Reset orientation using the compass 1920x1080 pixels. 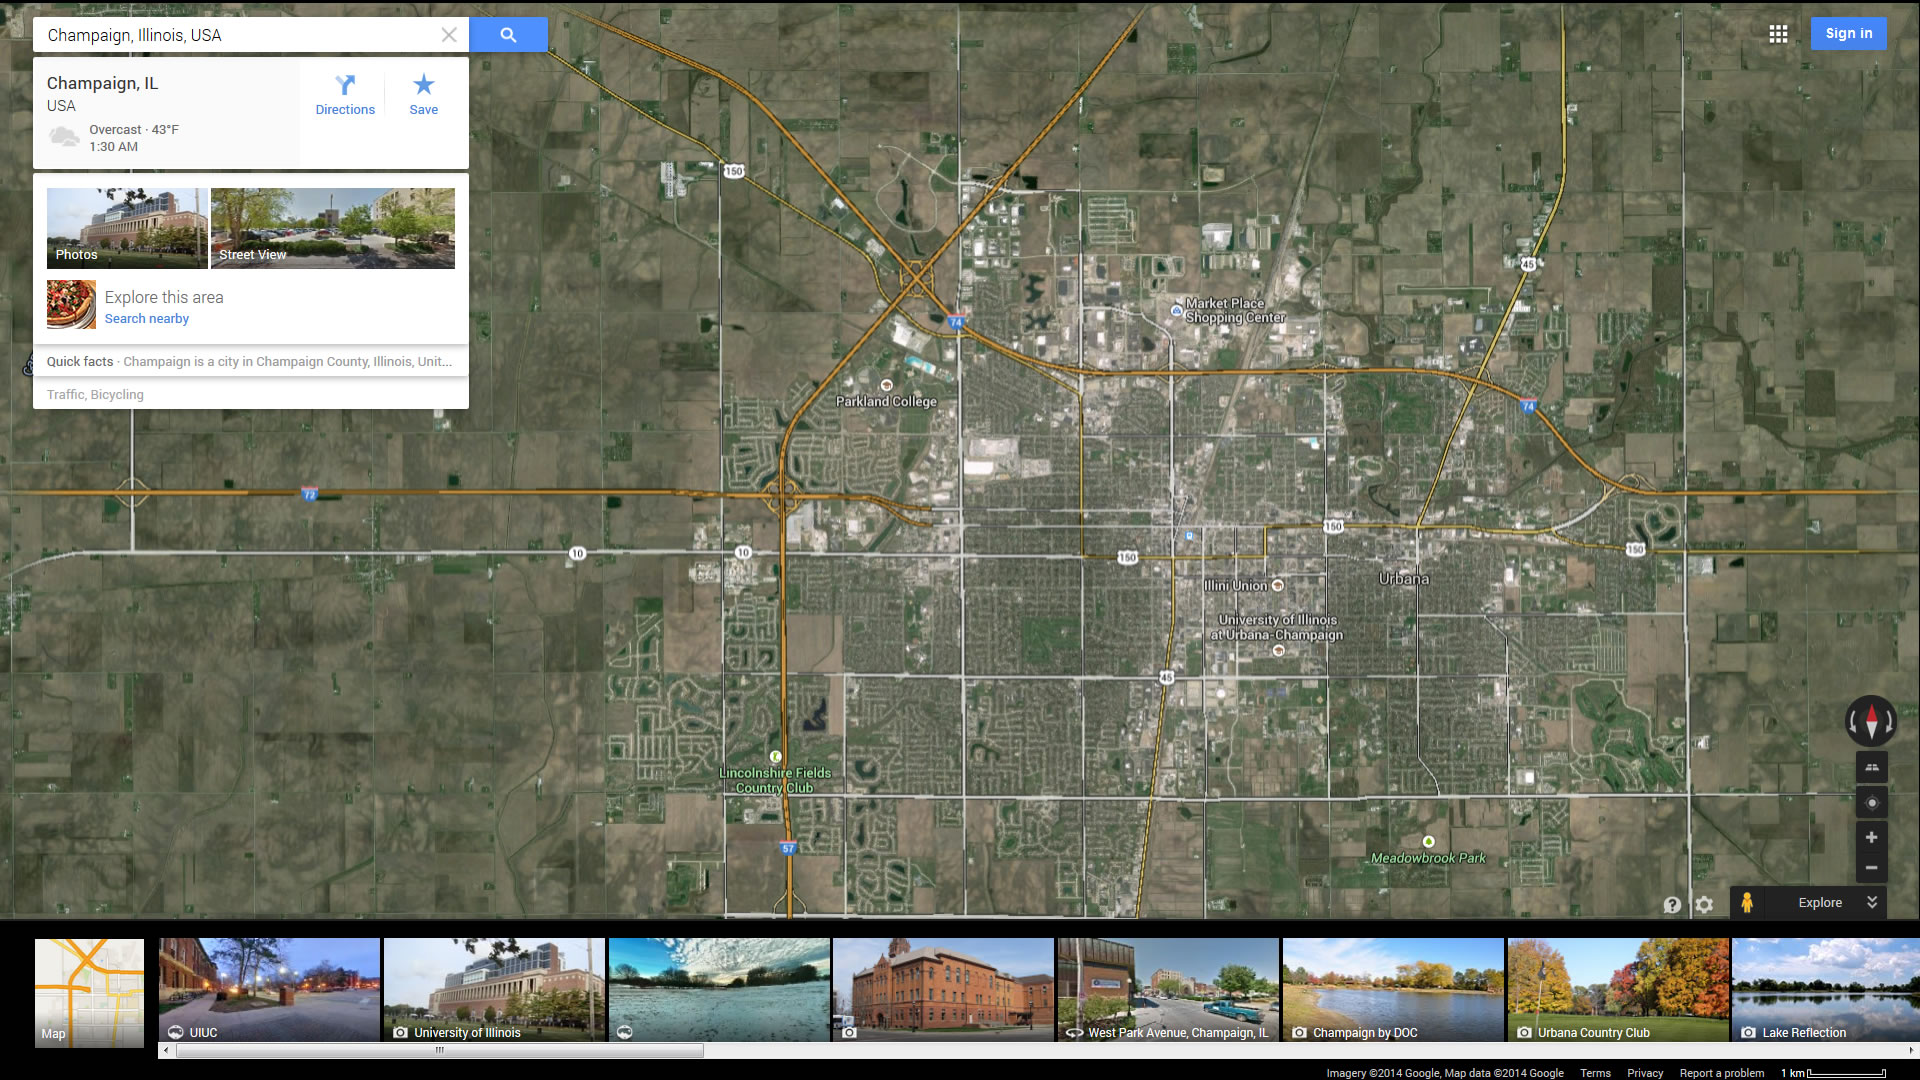point(1871,721)
